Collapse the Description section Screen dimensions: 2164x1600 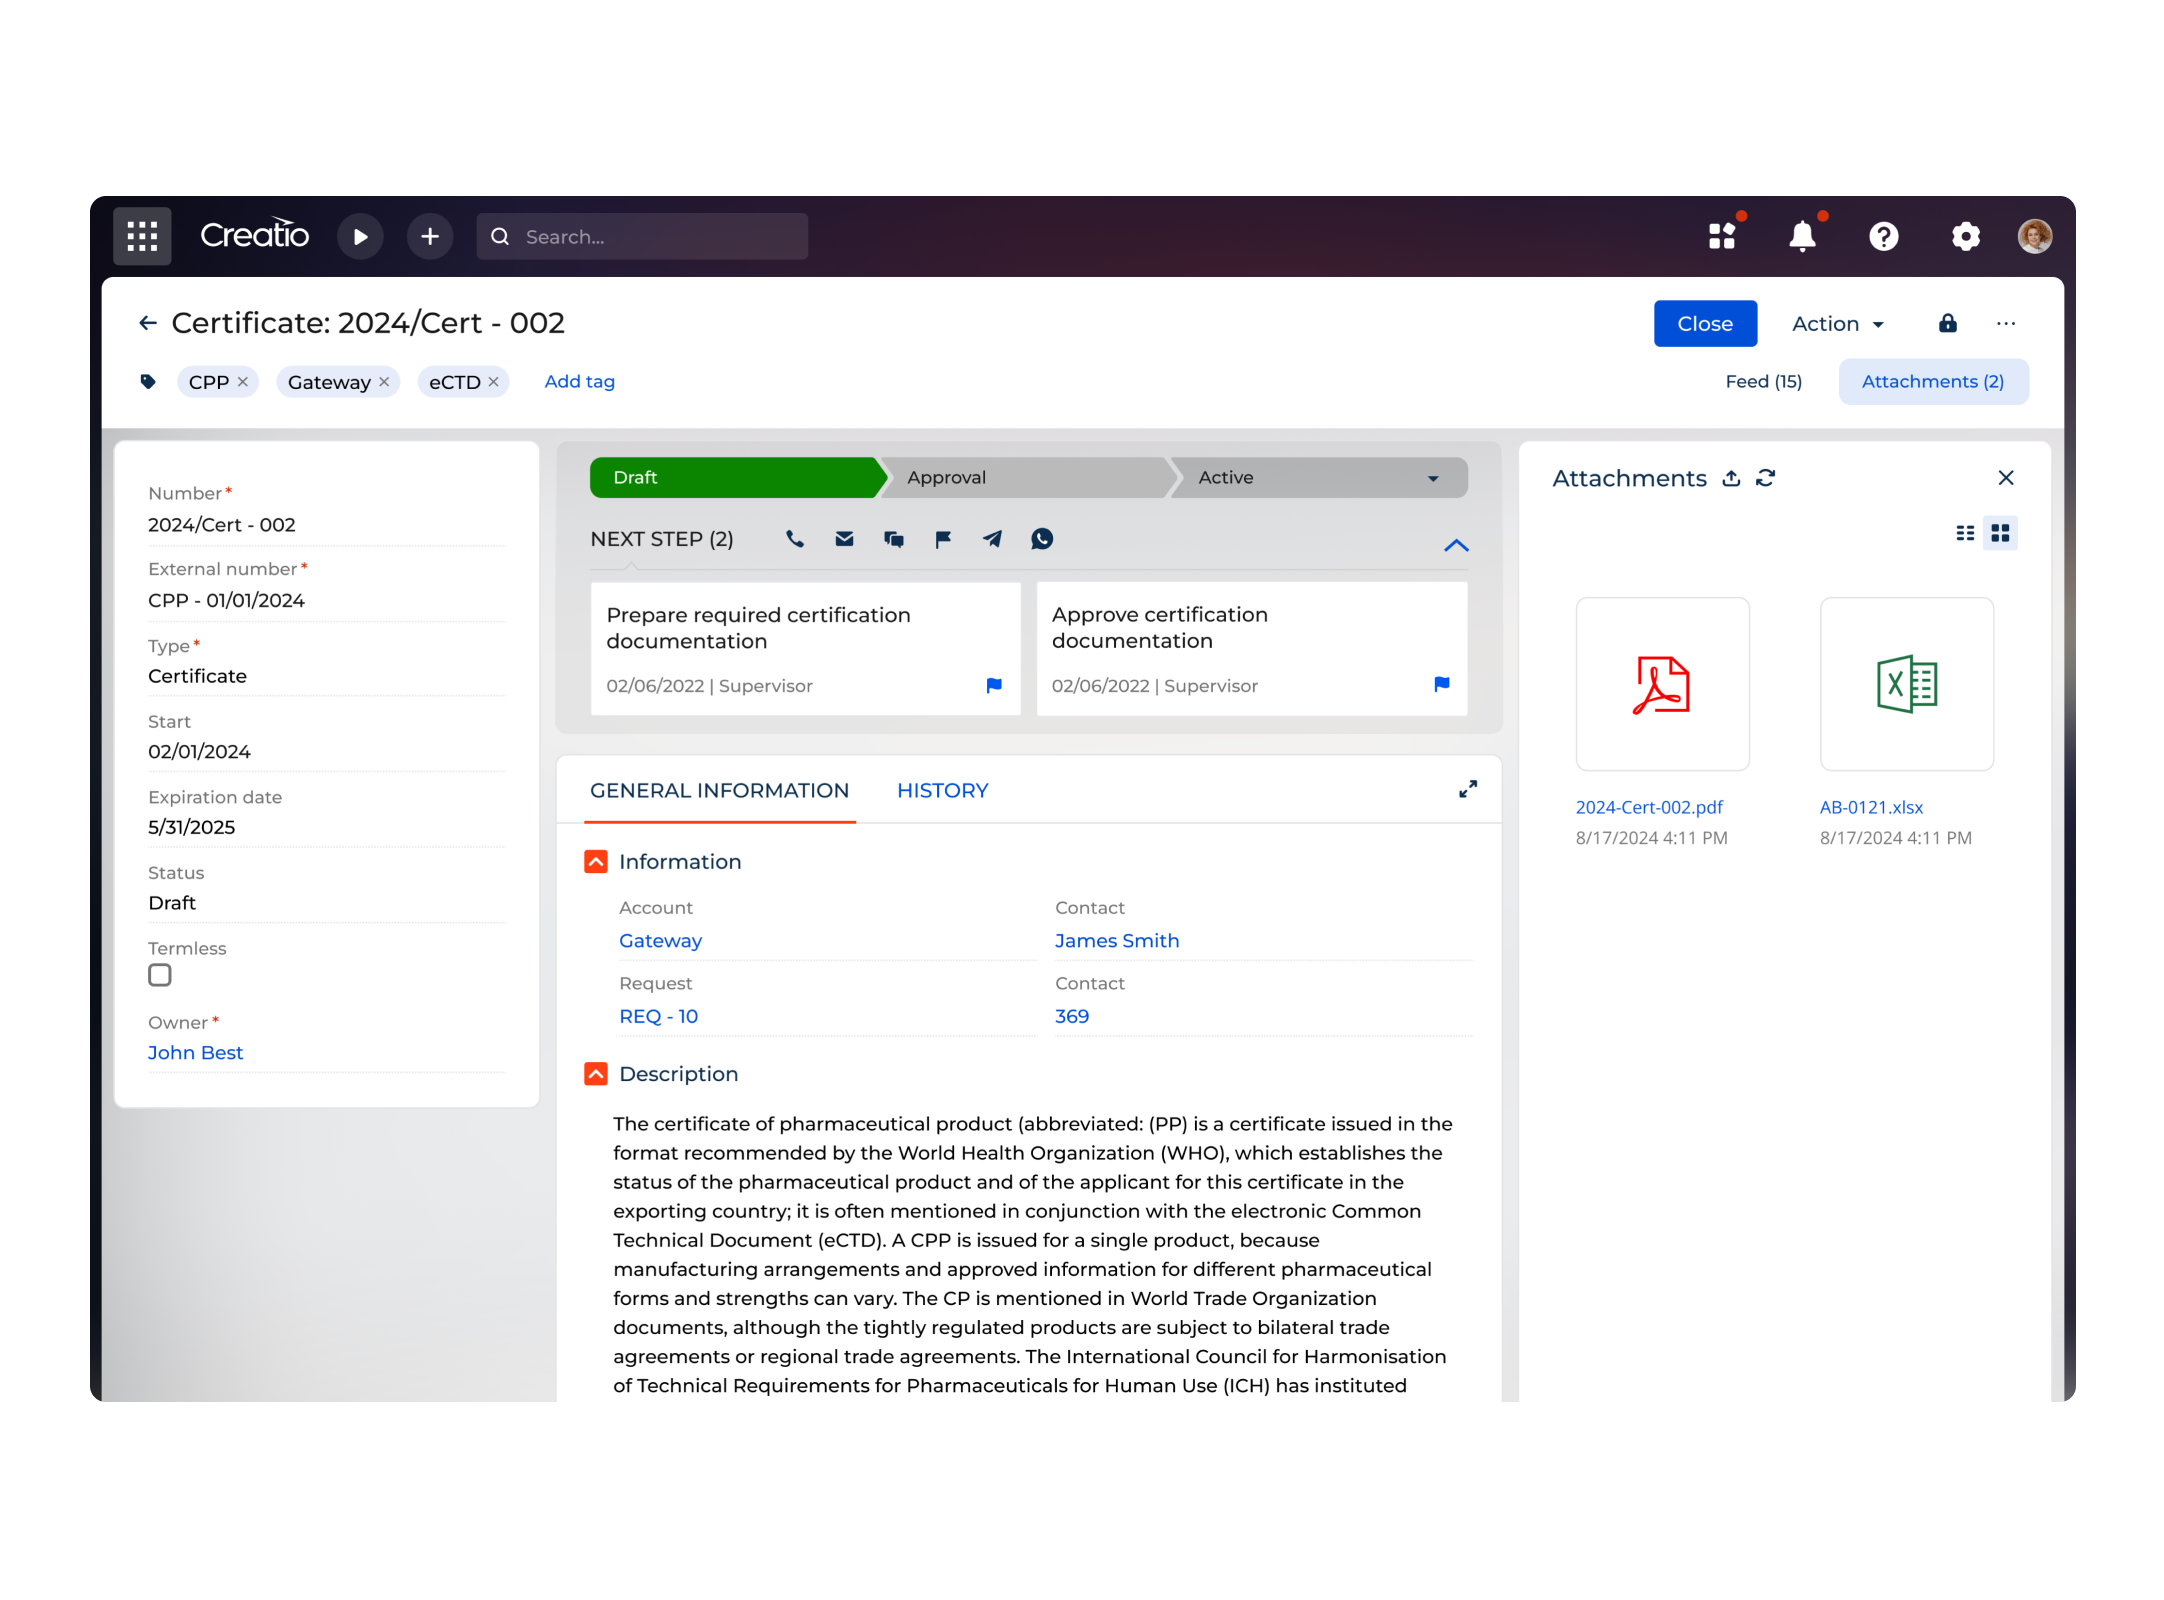pos(596,1073)
